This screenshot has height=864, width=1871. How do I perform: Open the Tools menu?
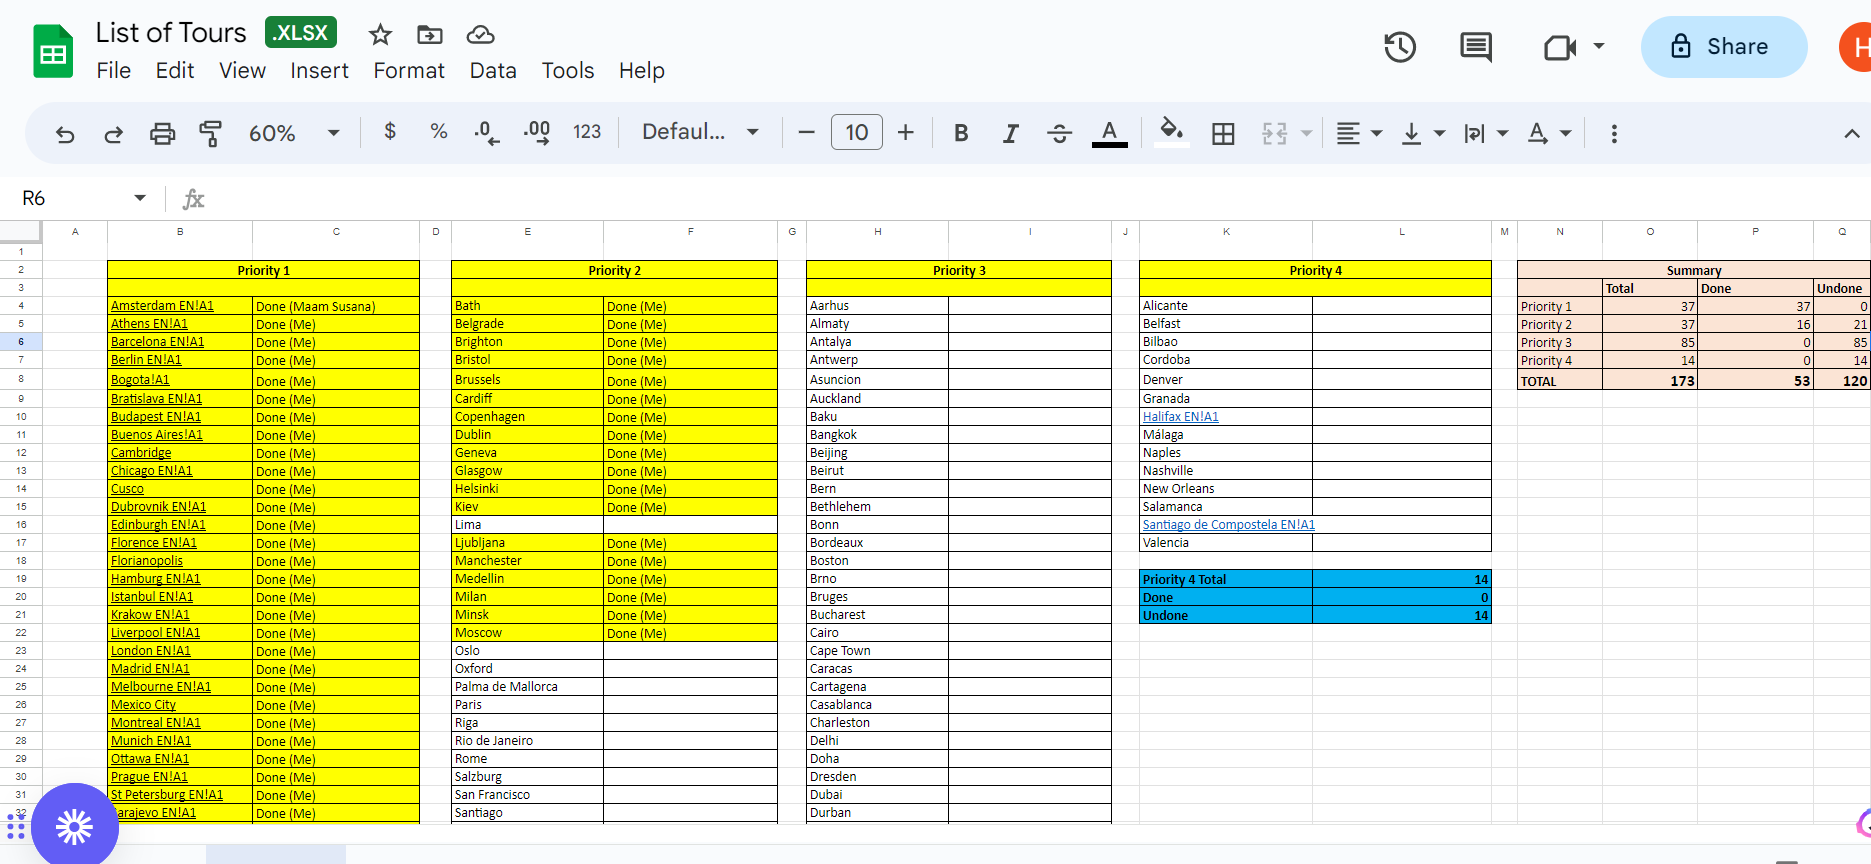point(568,71)
